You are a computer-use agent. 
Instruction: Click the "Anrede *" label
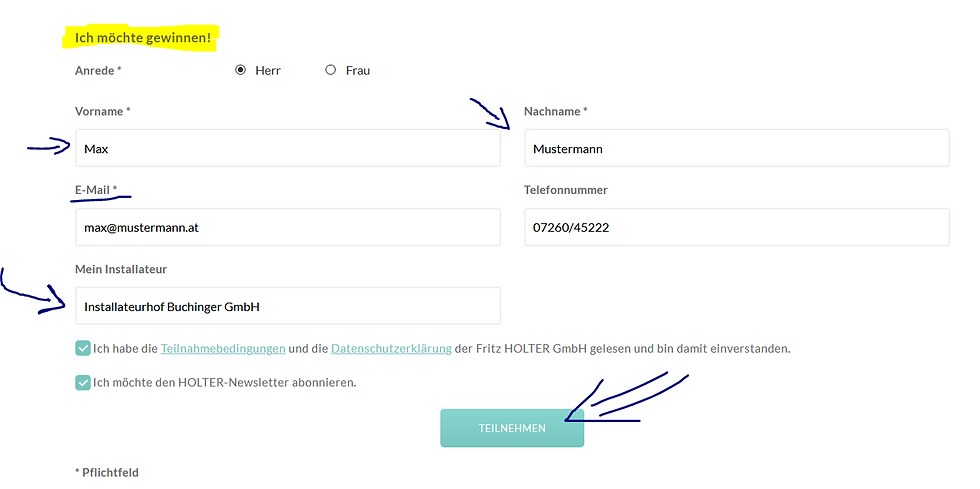click(98, 71)
